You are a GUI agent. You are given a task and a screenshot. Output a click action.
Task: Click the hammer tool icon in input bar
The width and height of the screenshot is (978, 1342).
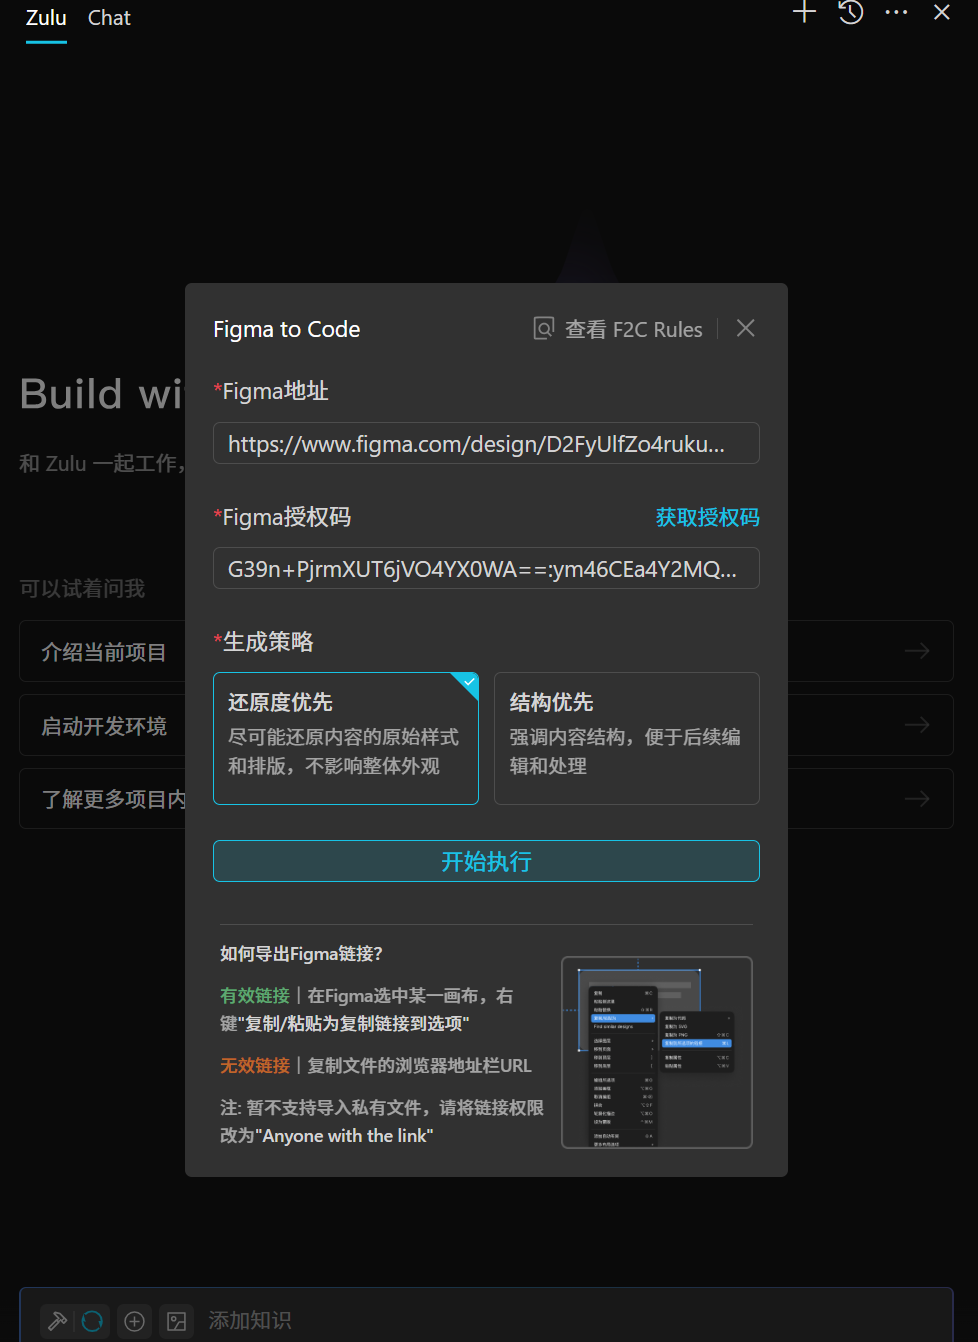(58, 1321)
